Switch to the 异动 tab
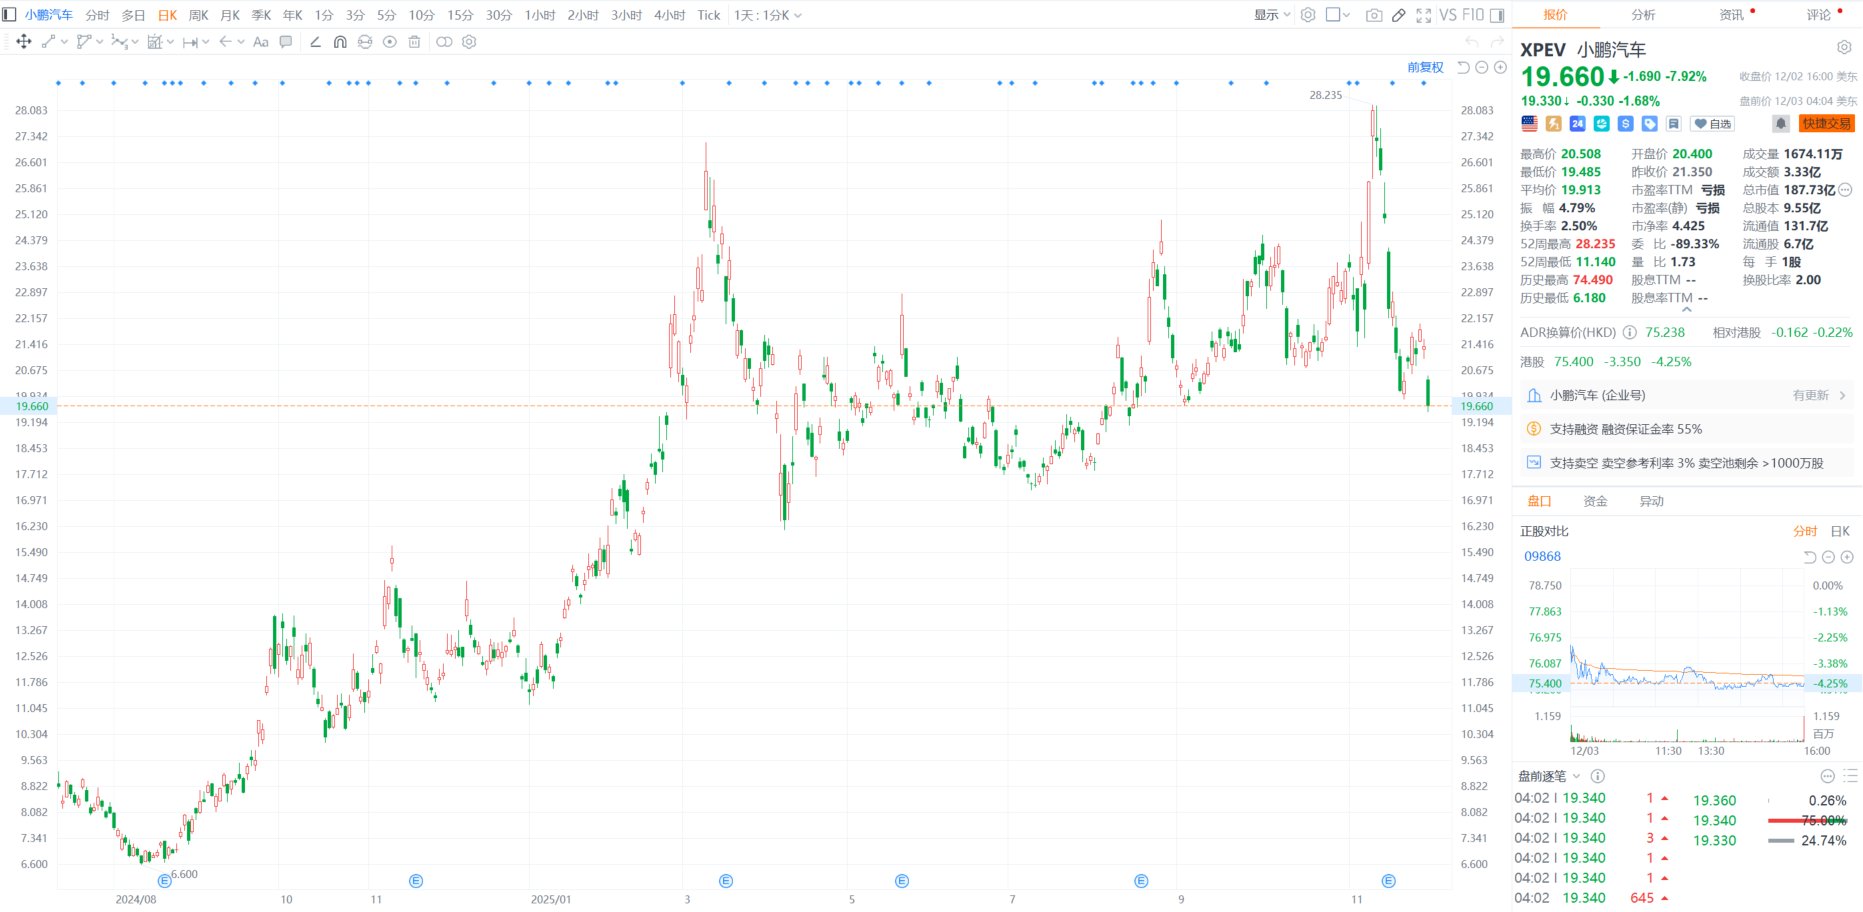 [1652, 501]
